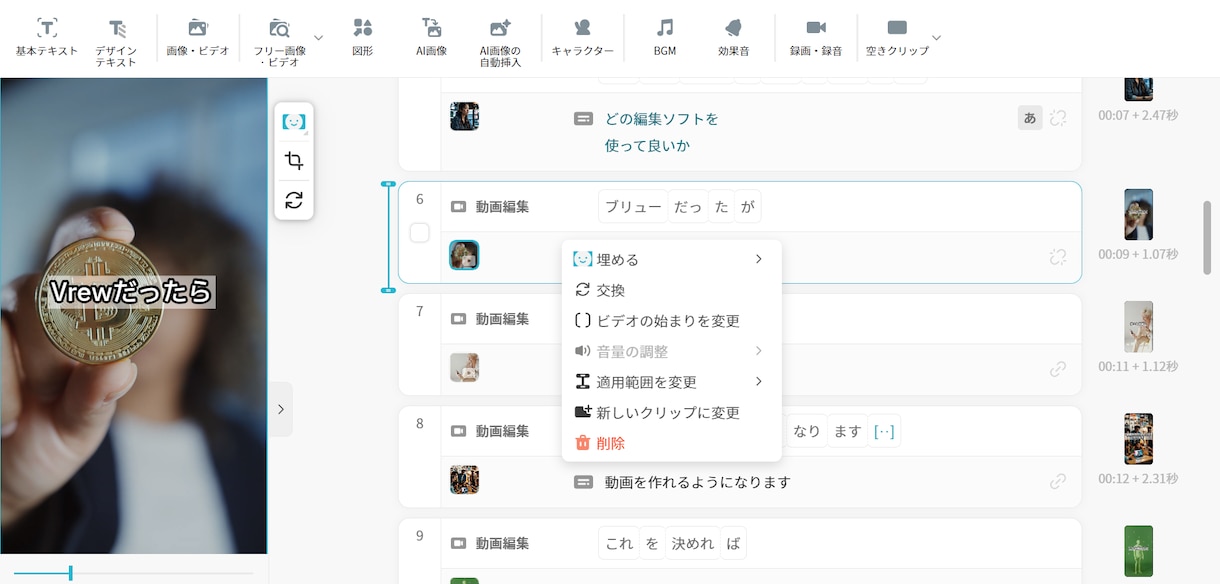Screen dimensions: 1220x584
Task: Select the word た in clip 6
Action: pos(721,207)
